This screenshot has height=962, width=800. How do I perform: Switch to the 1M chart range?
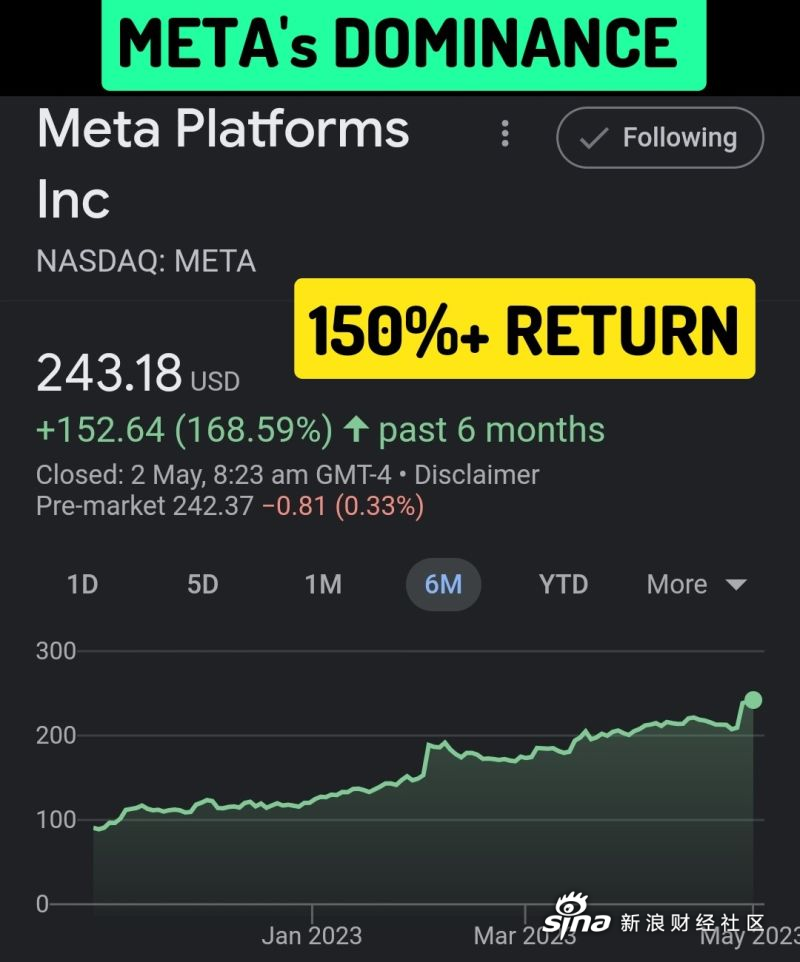click(323, 584)
